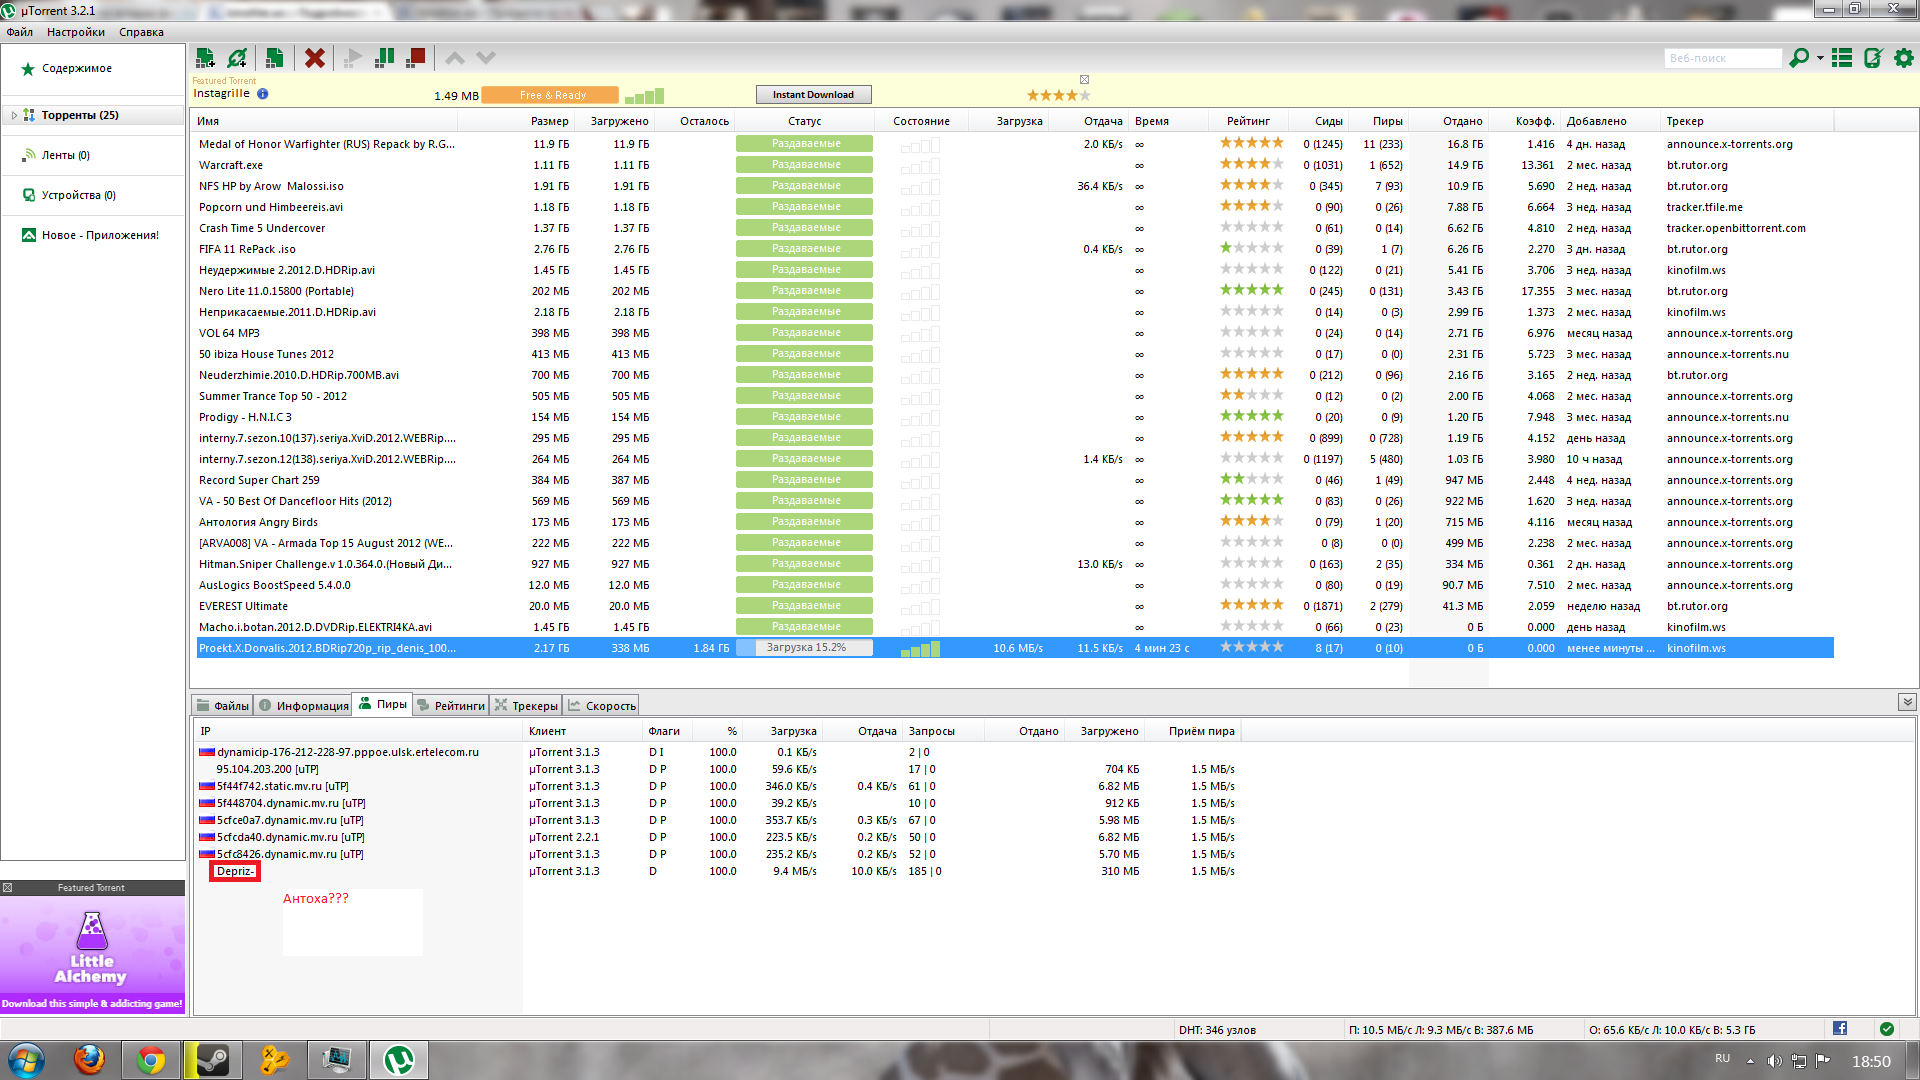Click the Create New Torrent icon
Viewport: 1920px width, 1080px height.
point(275,58)
